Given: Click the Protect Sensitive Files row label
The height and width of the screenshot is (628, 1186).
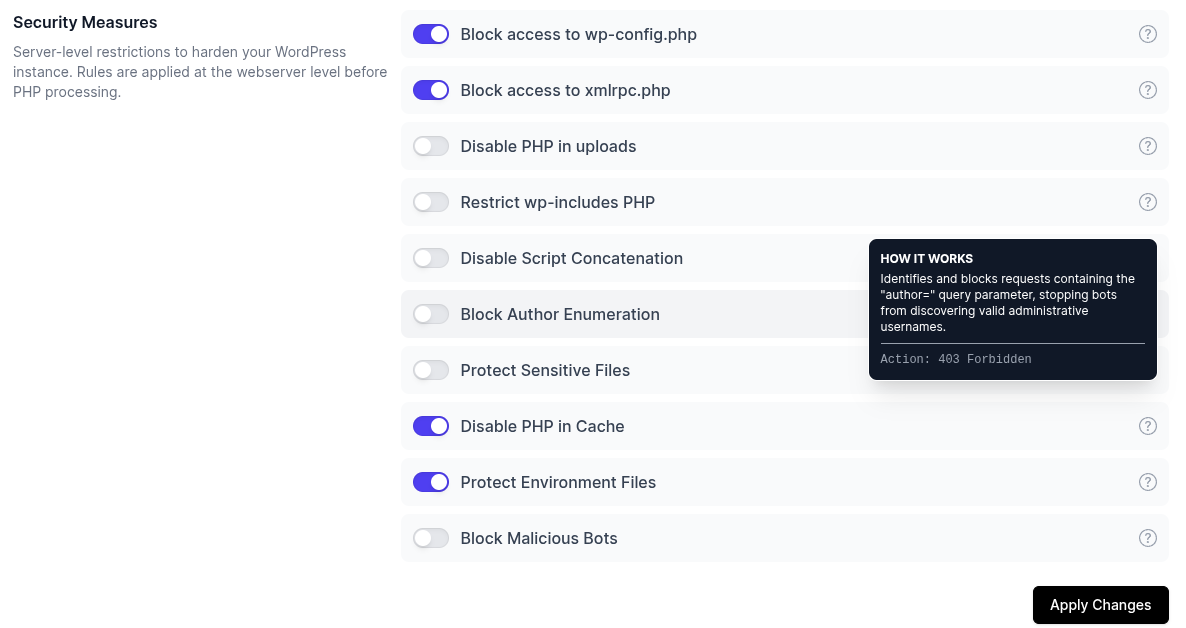Looking at the screenshot, I should click(545, 370).
